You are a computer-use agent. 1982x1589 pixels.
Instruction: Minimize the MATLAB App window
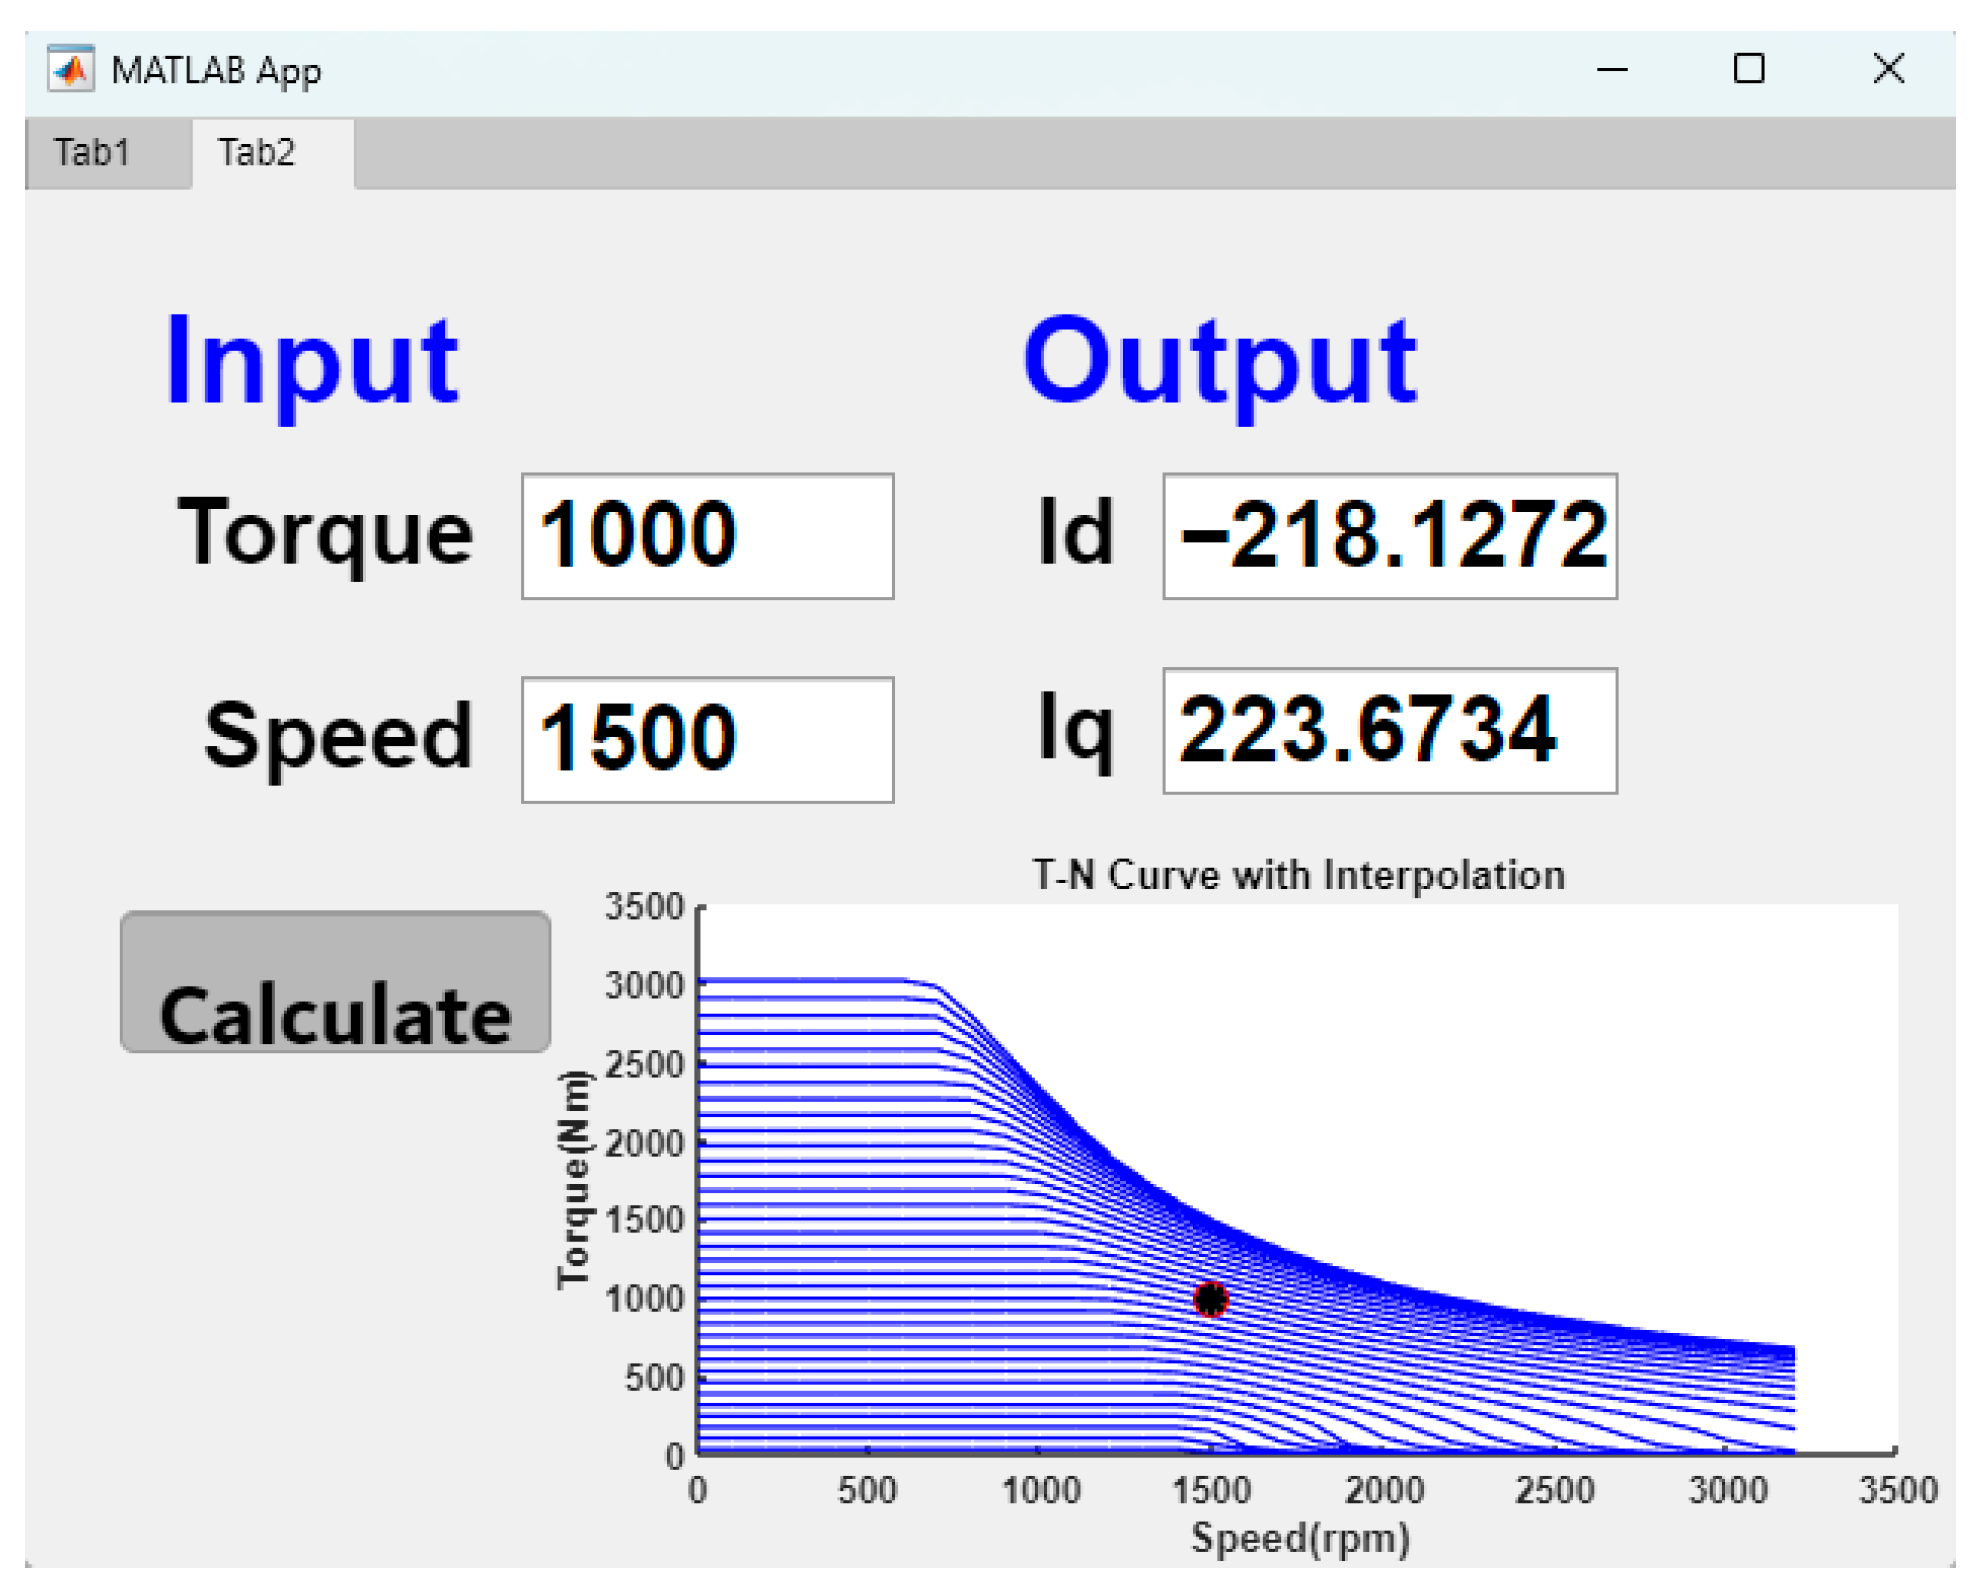1612,69
